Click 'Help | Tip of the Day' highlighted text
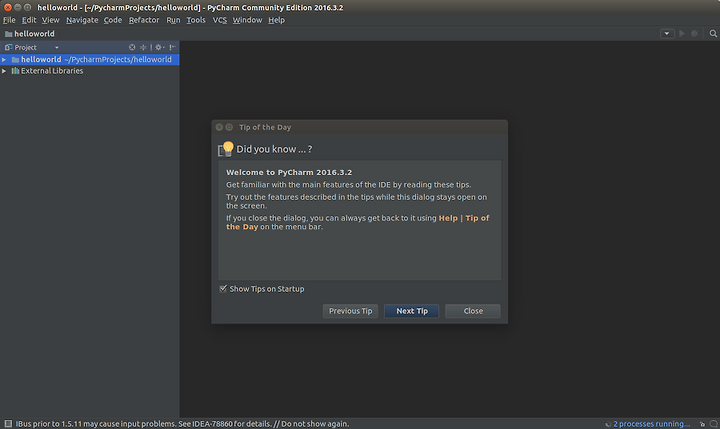 click(x=358, y=222)
